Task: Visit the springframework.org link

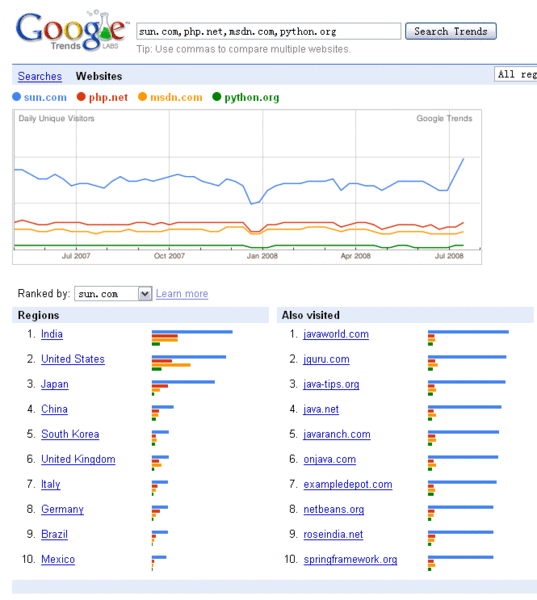Action: pos(350,559)
